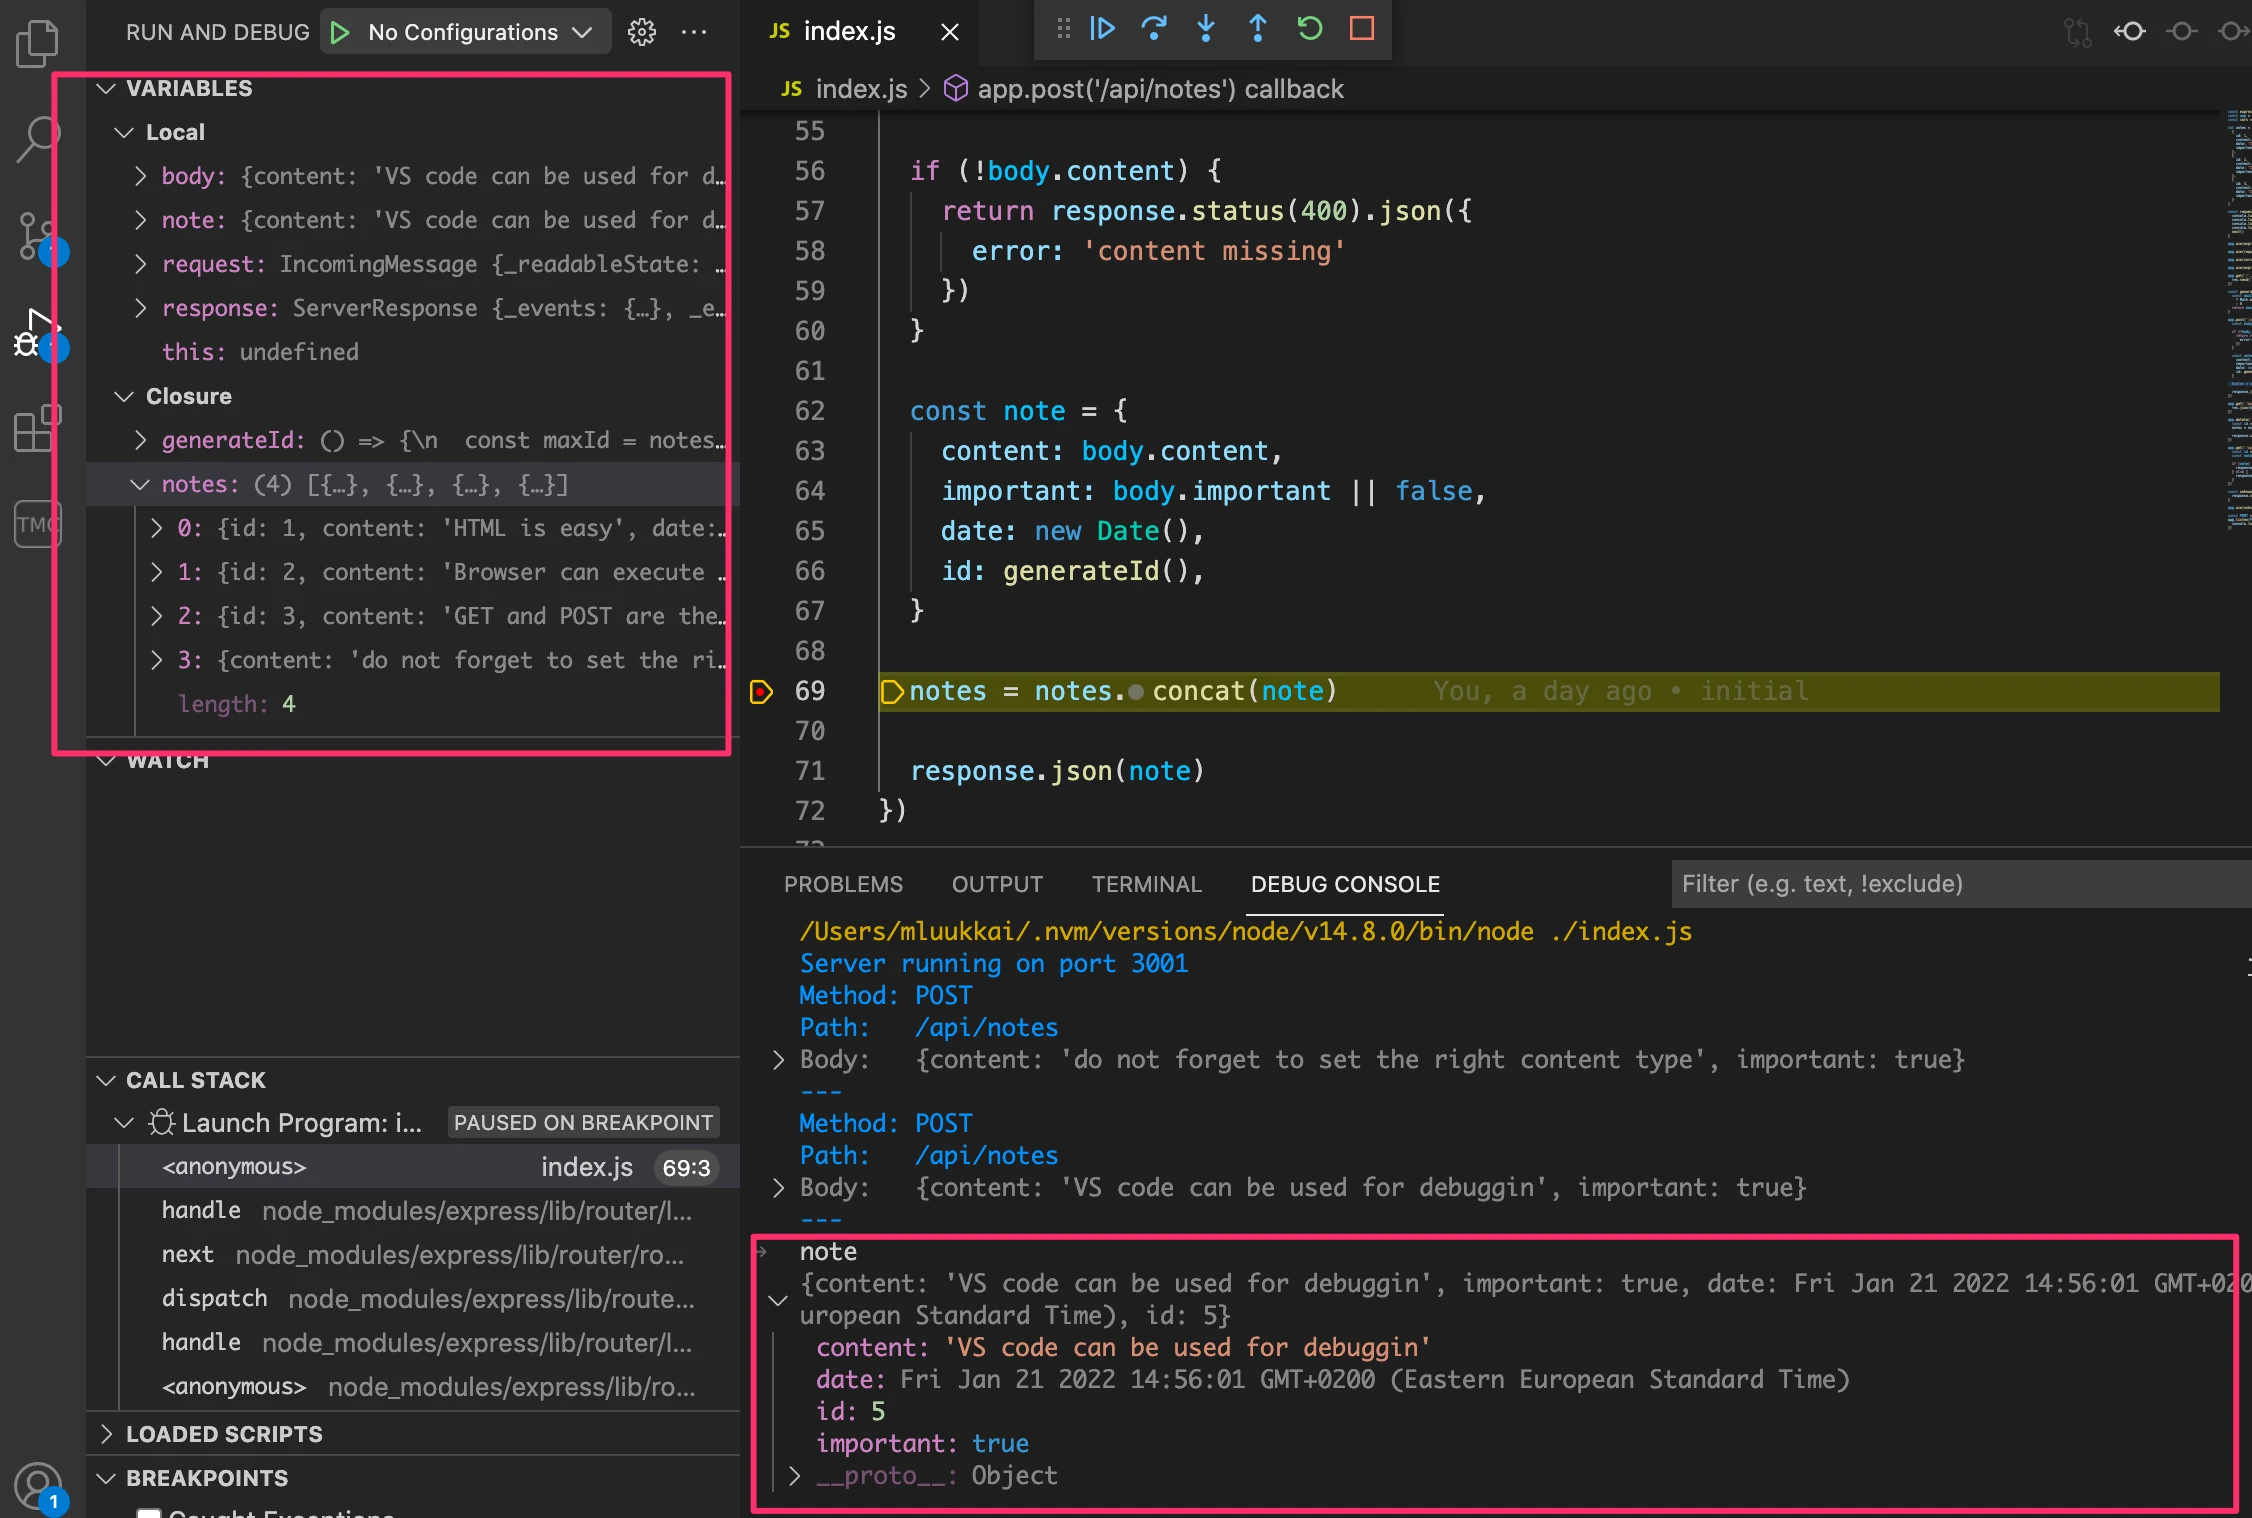Expand the request variable
This screenshot has width=2252, height=1518.
141,264
